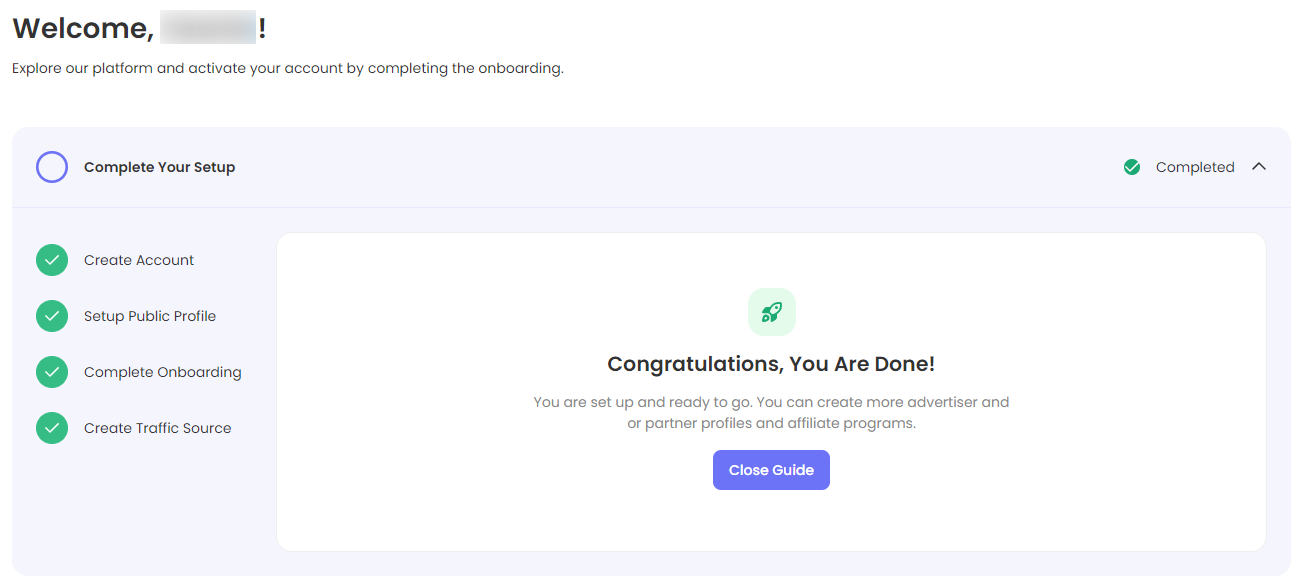The width and height of the screenshot is (1298, 581).
Task: Click the purple circle beside Complete Your Setup
Action: click(52, 167)
